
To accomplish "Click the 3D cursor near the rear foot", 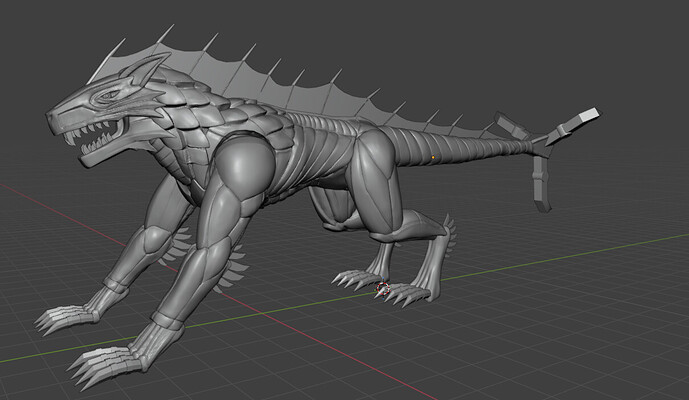I will [381, 288].
